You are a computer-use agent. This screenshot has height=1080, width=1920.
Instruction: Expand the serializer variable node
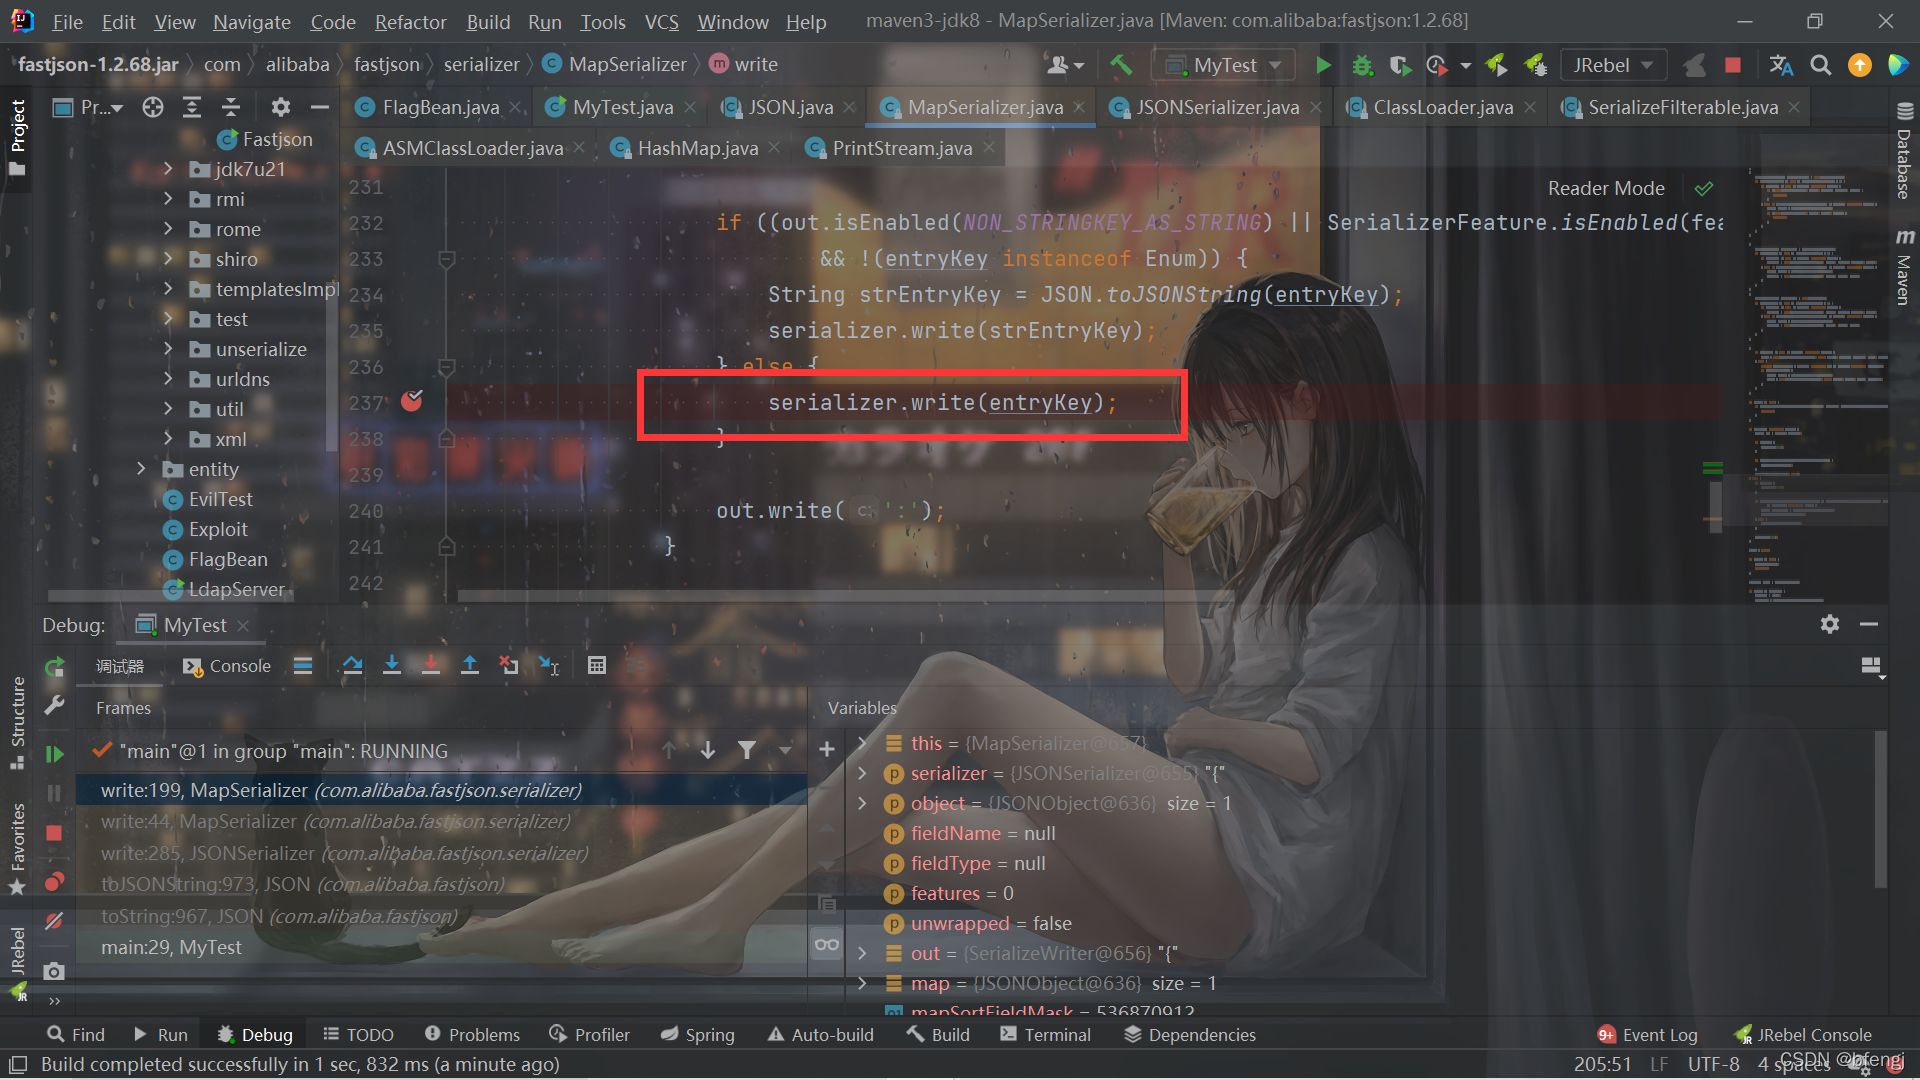tap(862, 773)
